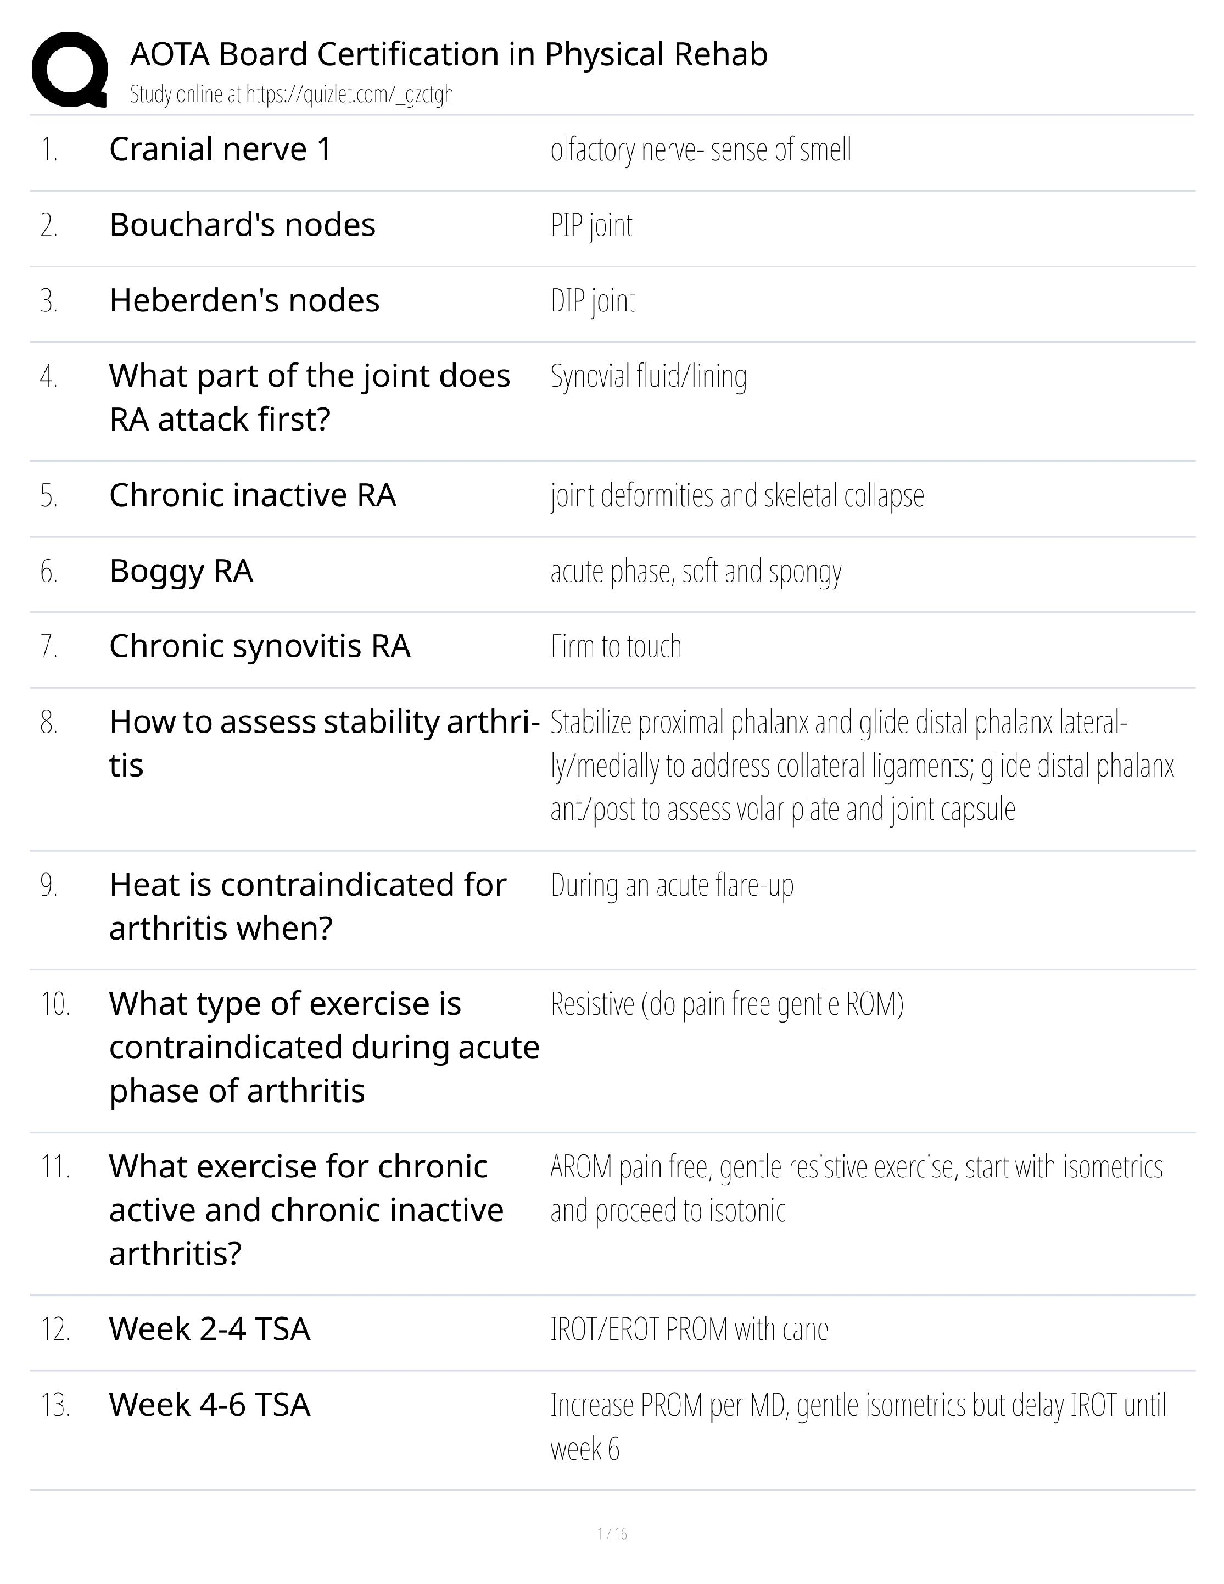This screenshot has height=1584, width=1224.
Task: Click the AOTA Board Certification title
Action: [x=449, y=53]
